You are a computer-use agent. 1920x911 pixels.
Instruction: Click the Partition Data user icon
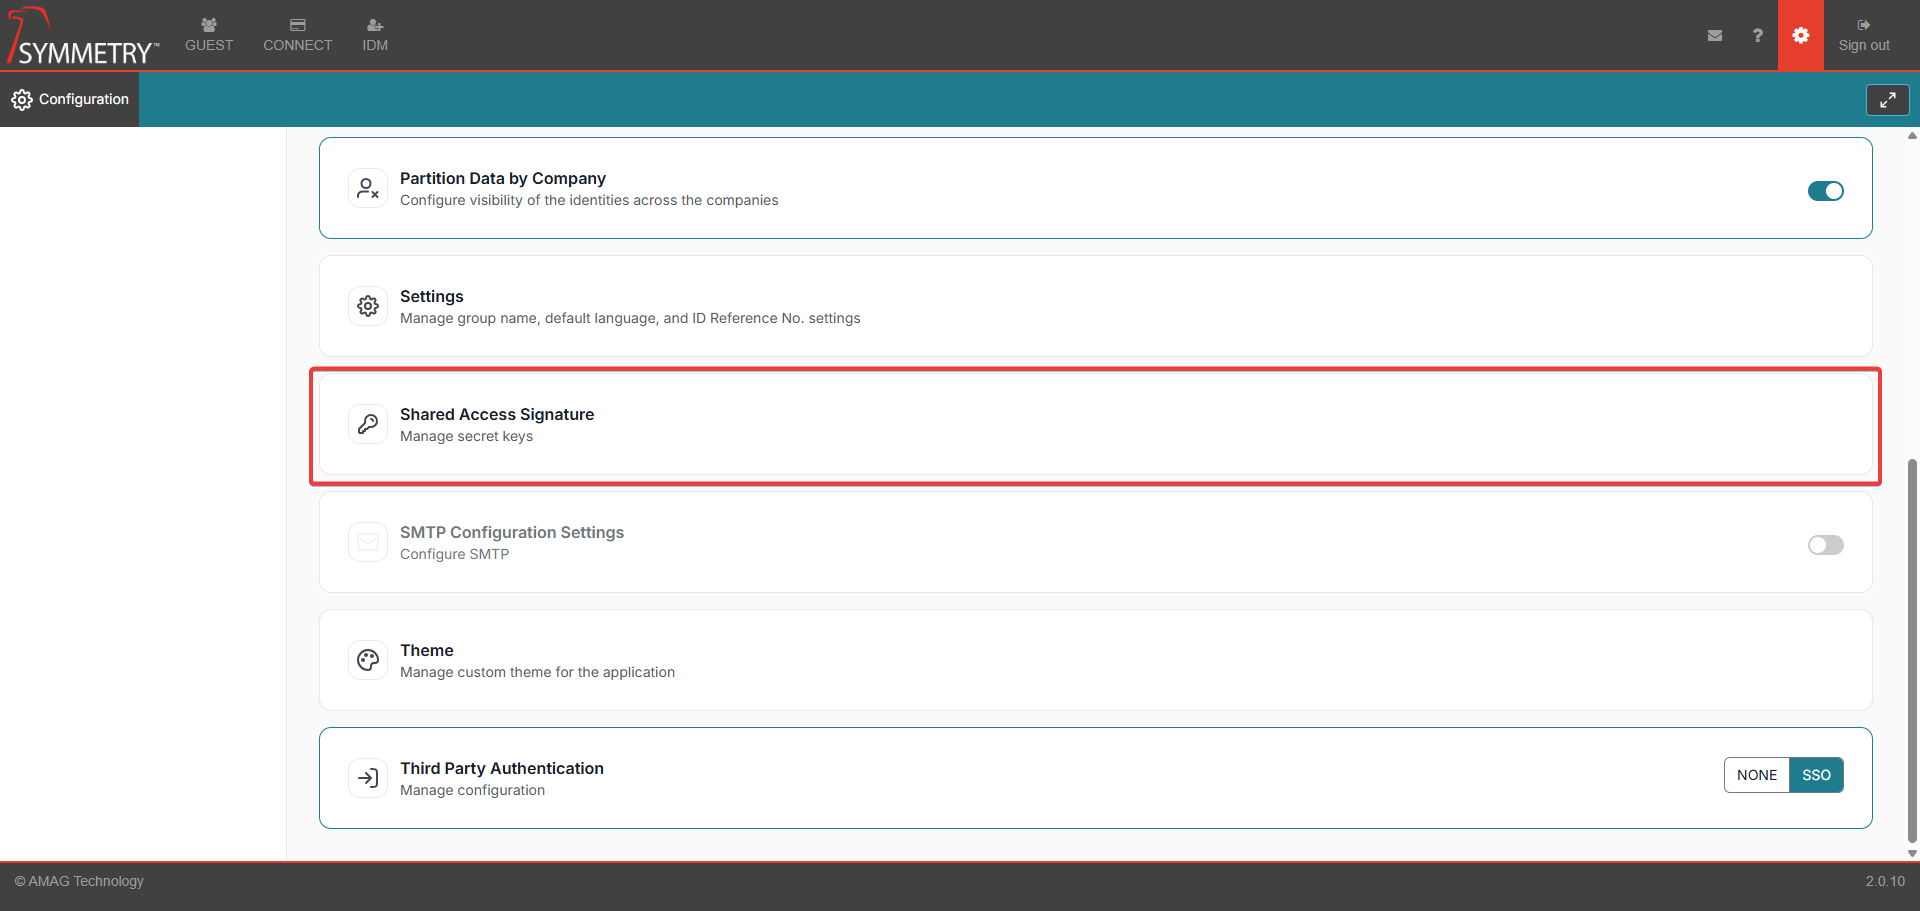pos(368,188)
